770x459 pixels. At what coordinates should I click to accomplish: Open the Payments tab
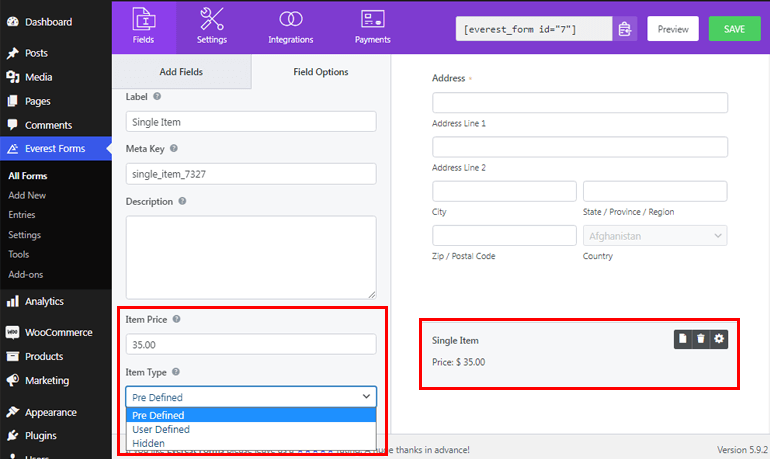click(372, 27)
